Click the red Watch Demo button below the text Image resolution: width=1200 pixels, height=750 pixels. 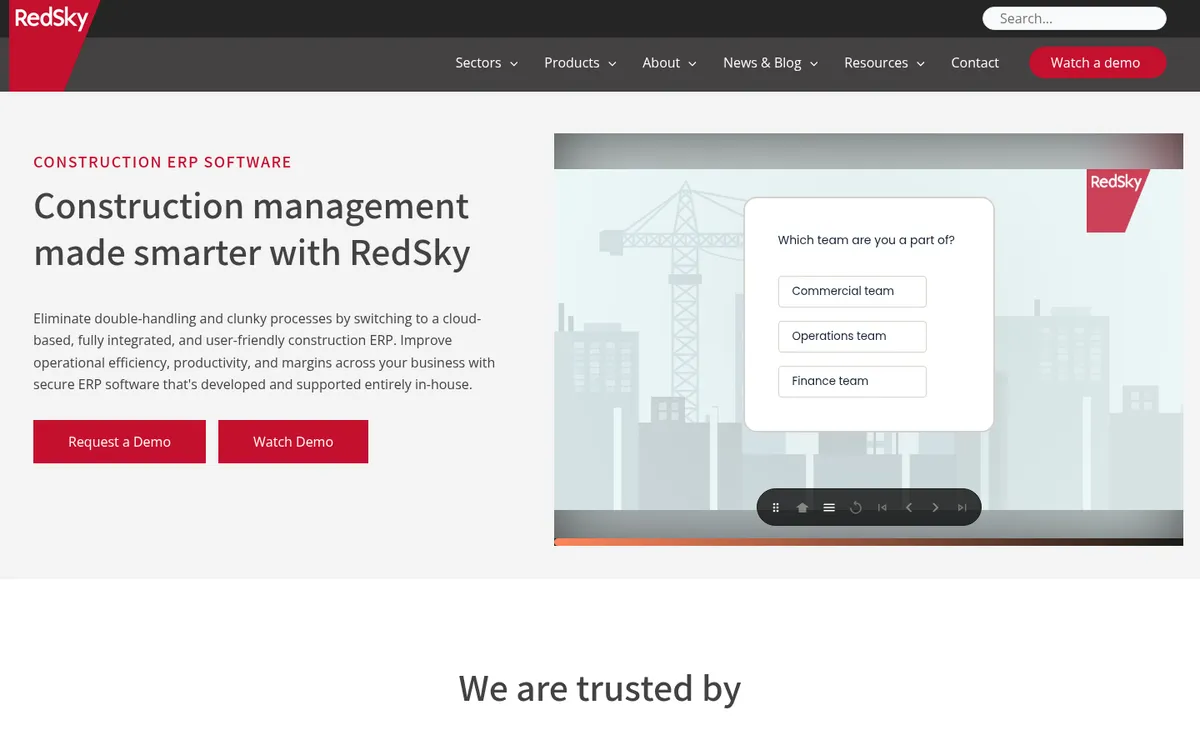pyautogui.click(x=293, y=442)
